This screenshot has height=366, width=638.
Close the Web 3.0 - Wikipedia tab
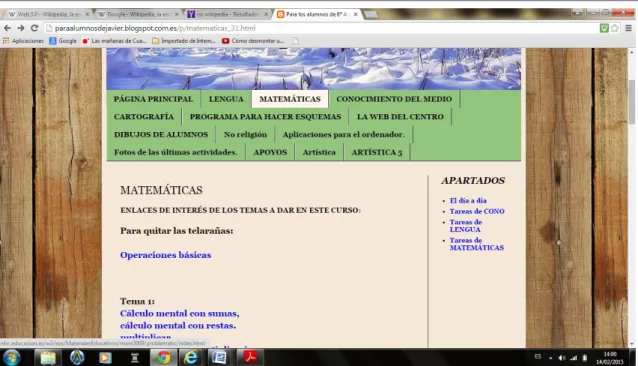[87, 14]
